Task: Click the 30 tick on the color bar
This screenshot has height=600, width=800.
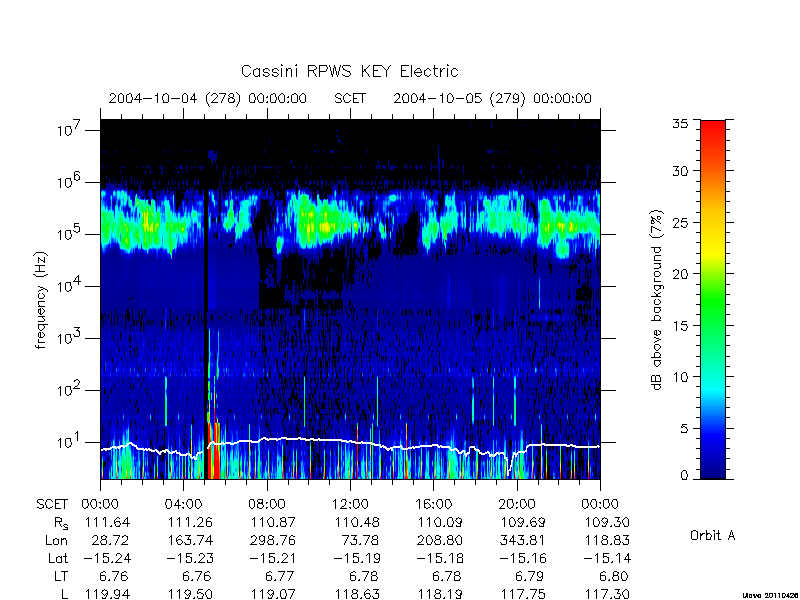Action: [680, 171]
